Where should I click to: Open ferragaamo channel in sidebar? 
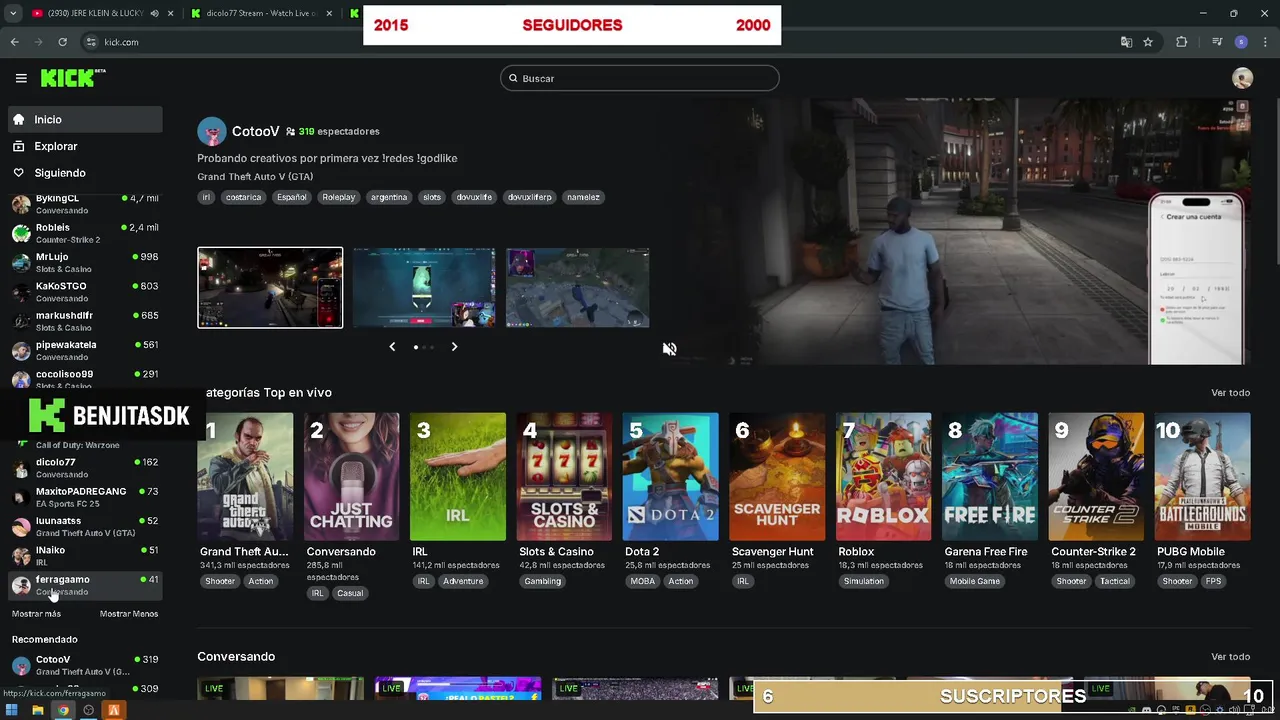point(85,585)
